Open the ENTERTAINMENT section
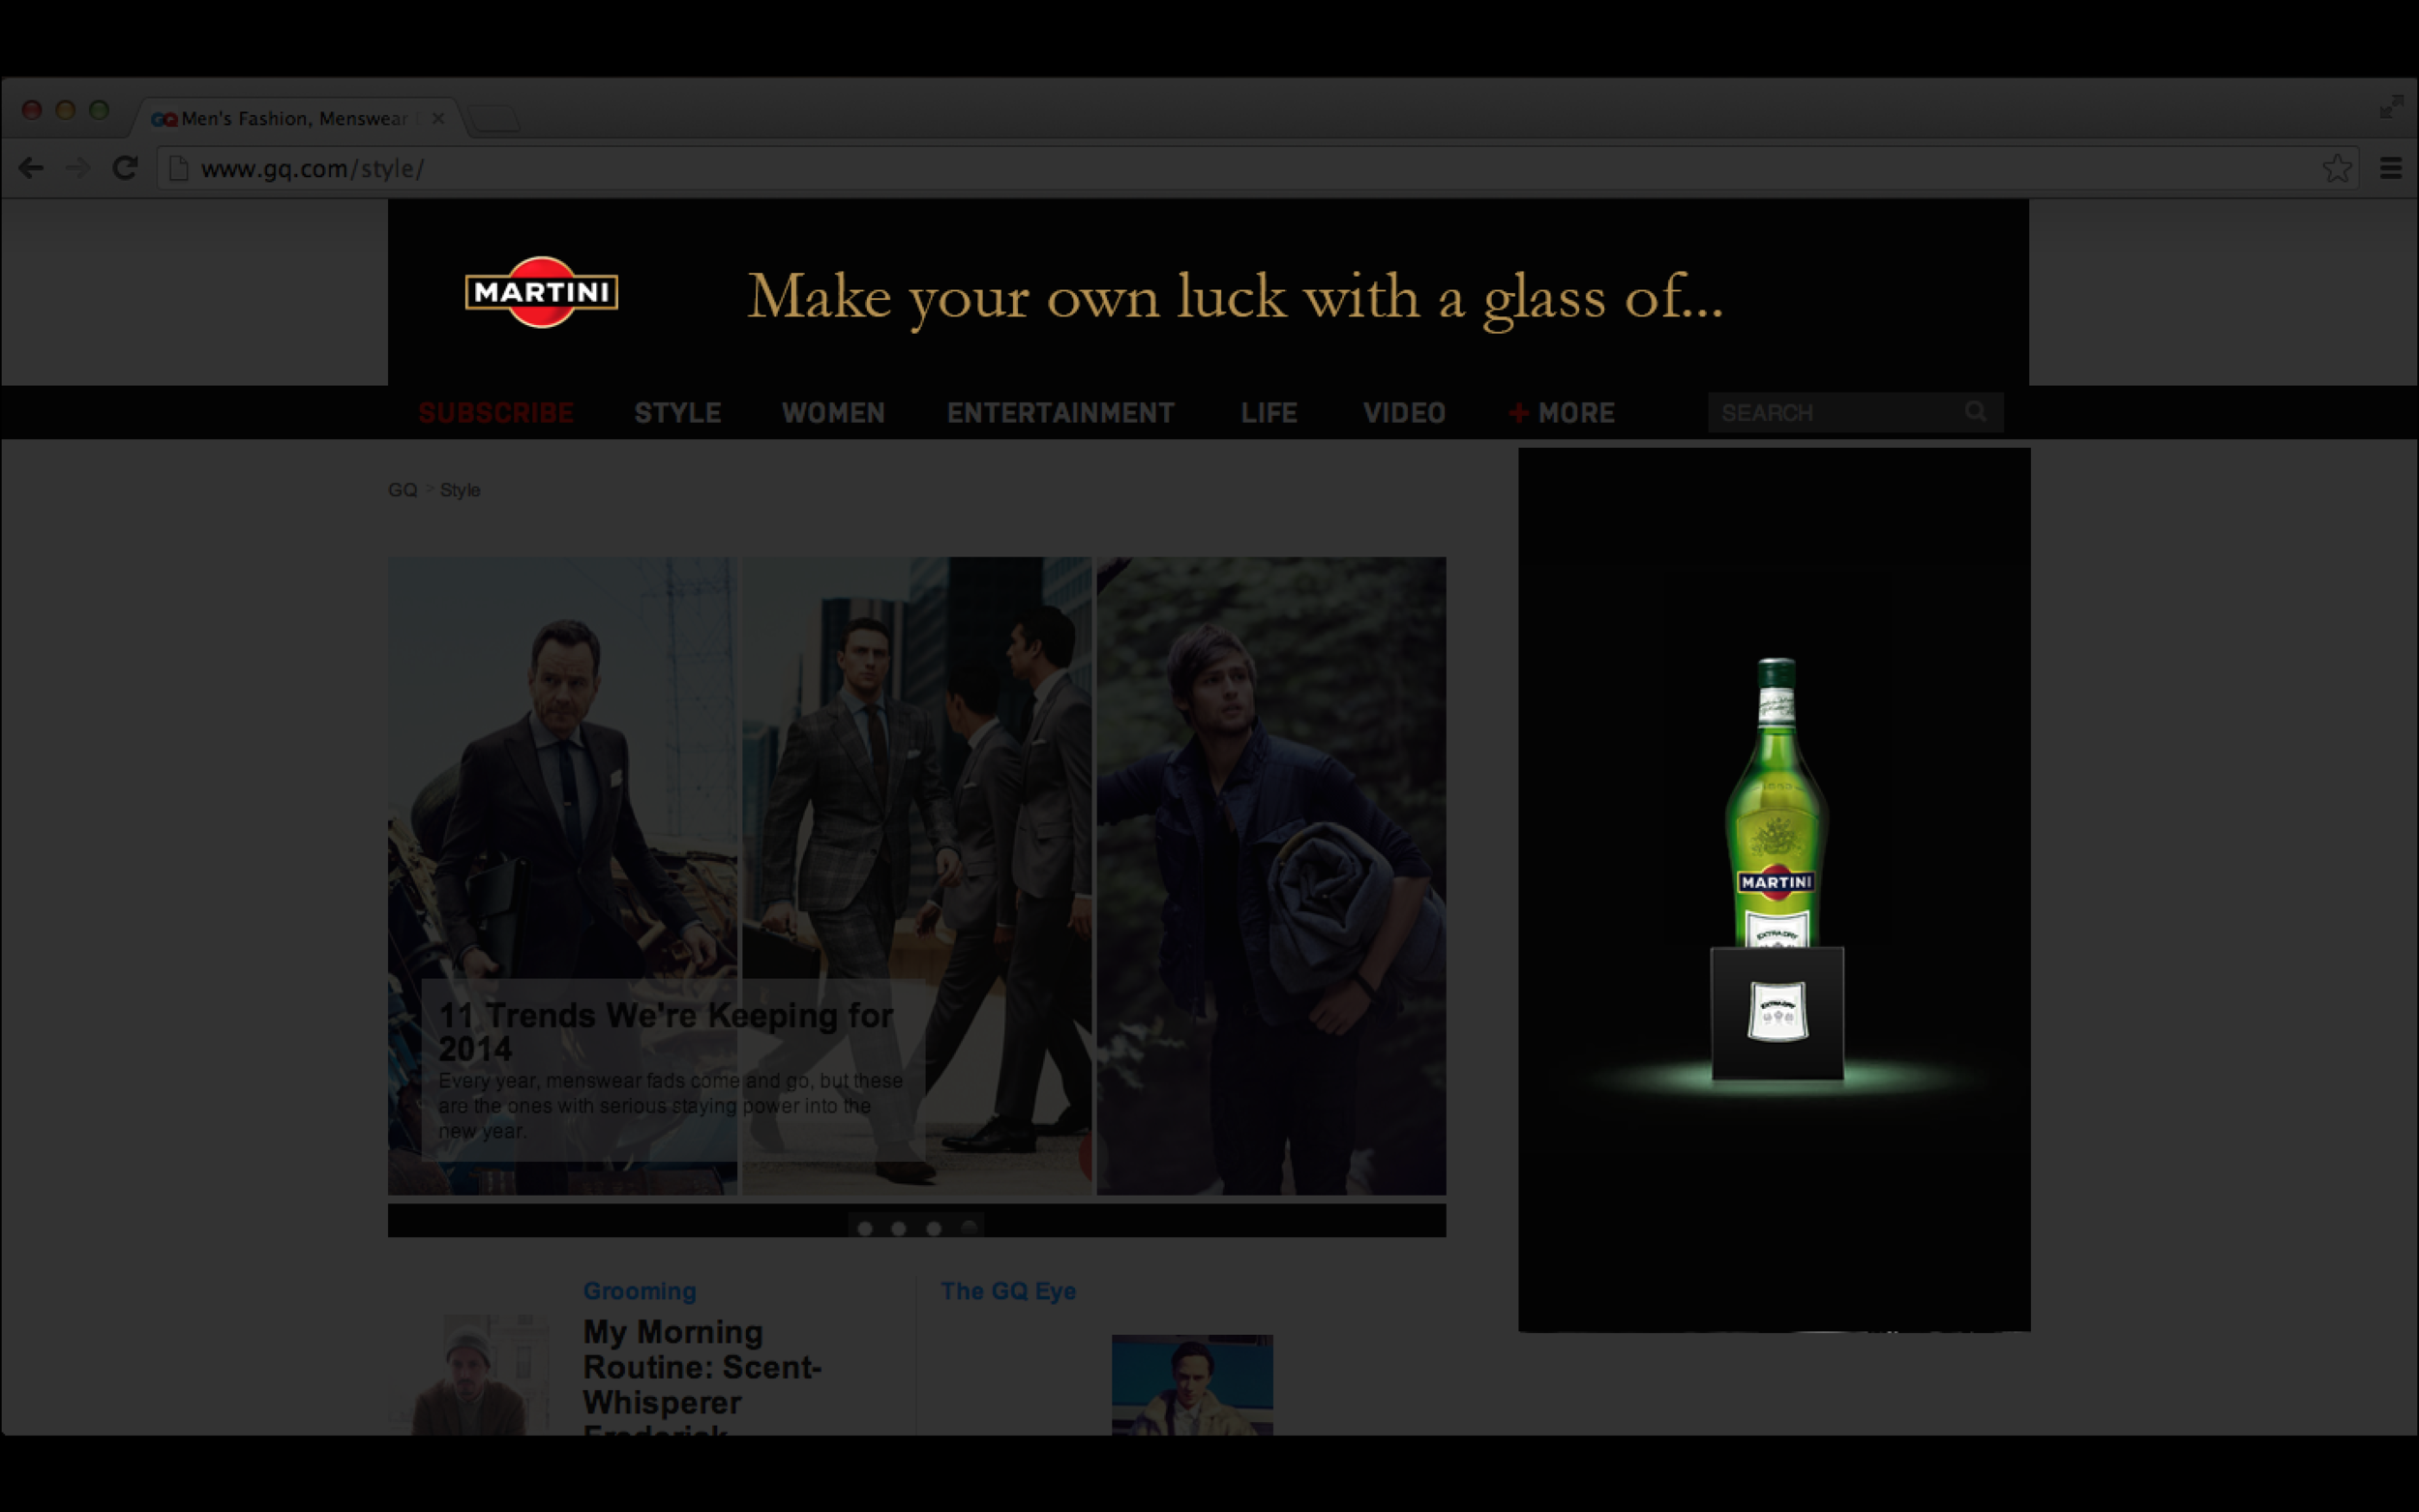This screenshot has width=2419, height=1512. 1061,412
